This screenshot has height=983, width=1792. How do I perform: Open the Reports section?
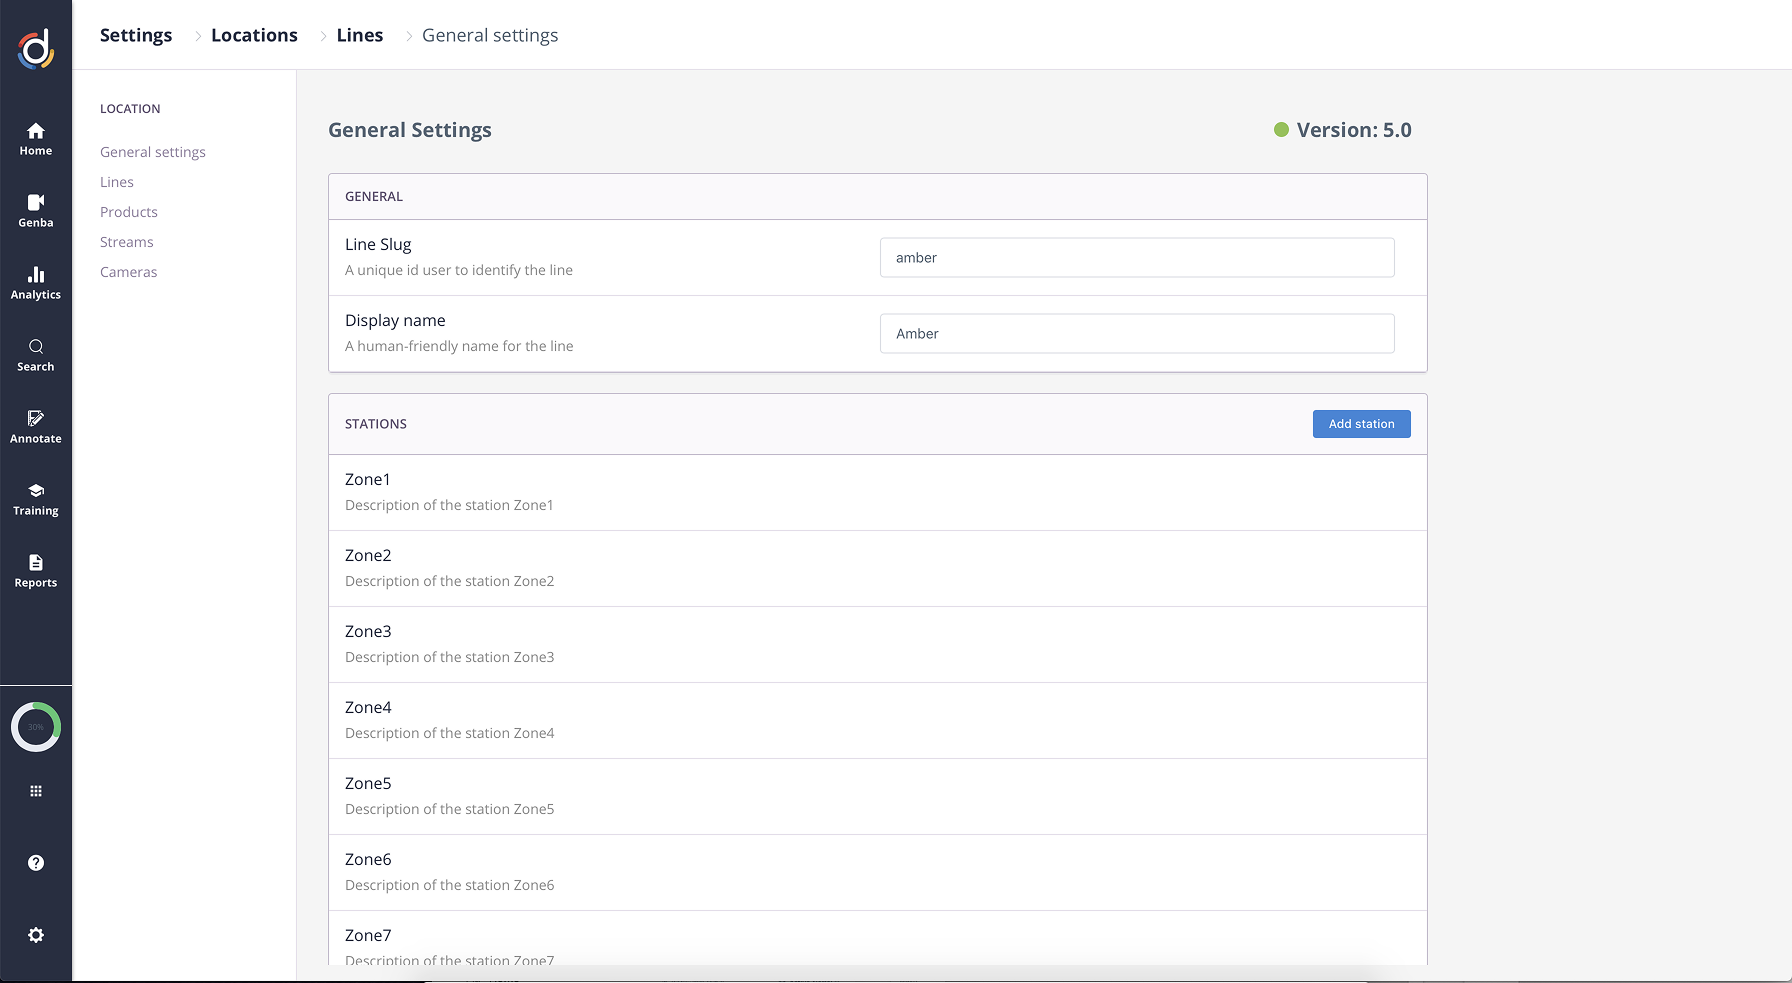click(x=36, y=571)
